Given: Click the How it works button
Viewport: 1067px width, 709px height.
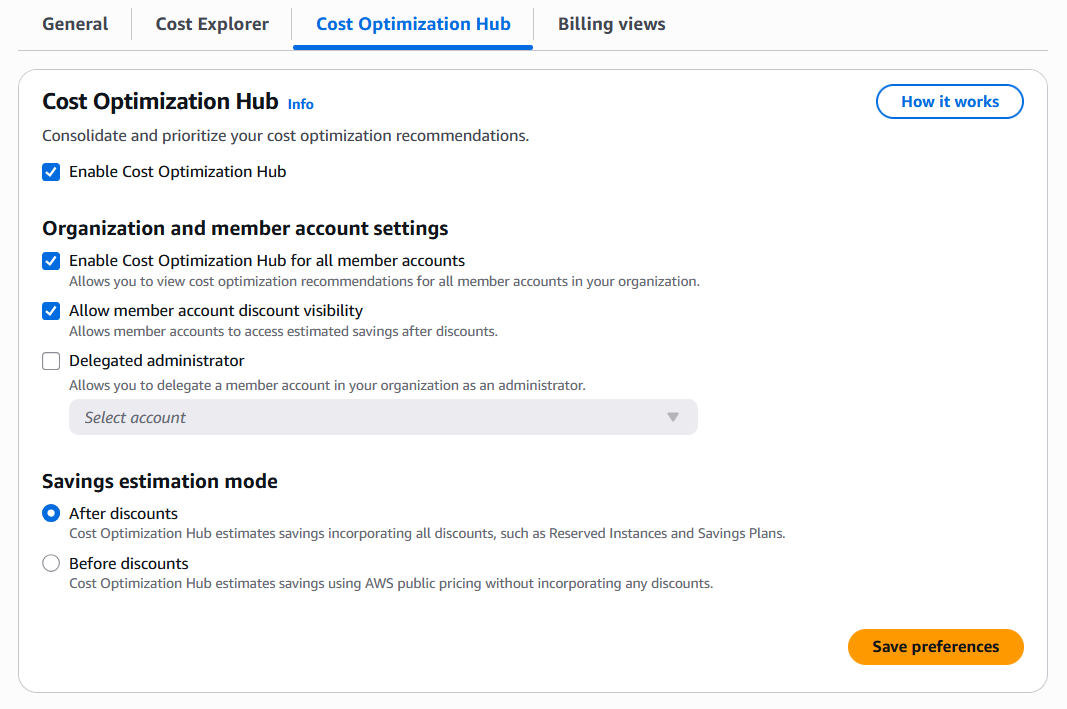Looking at the screenshot, I should (949, 101).
